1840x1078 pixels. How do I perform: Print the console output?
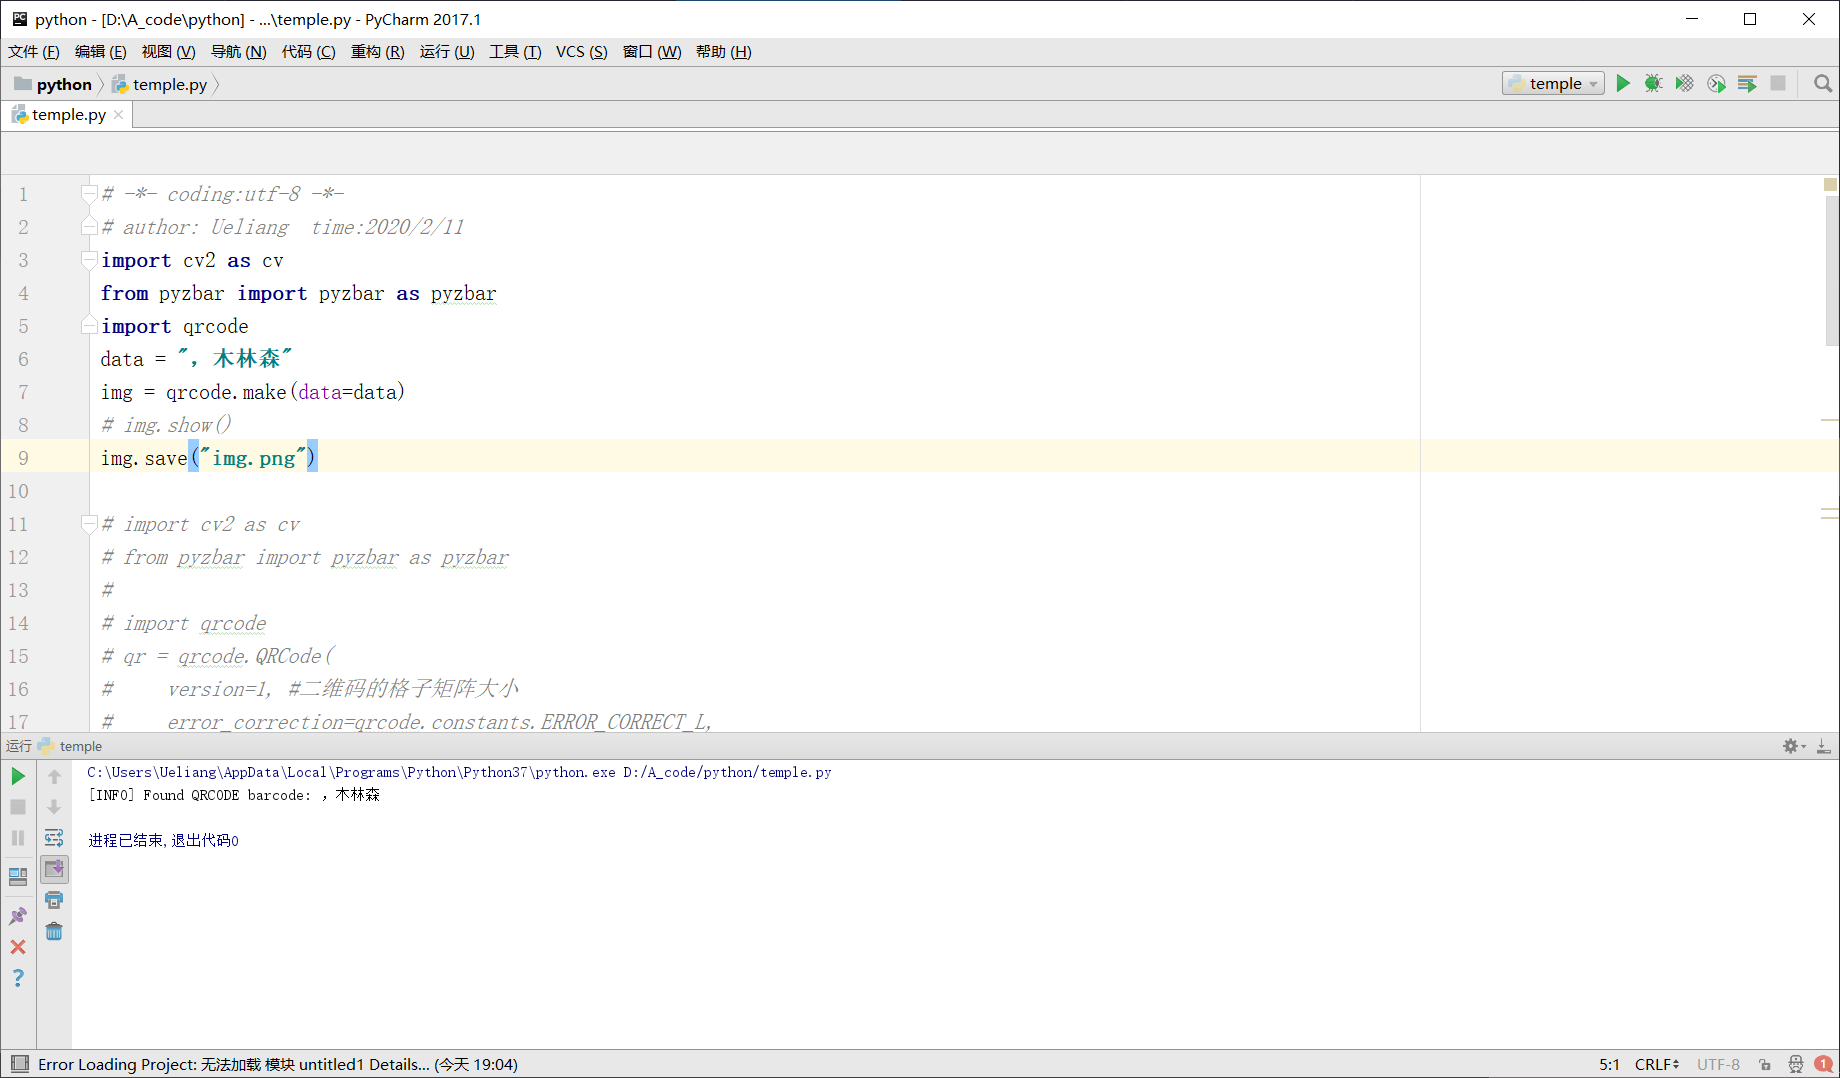54,900
